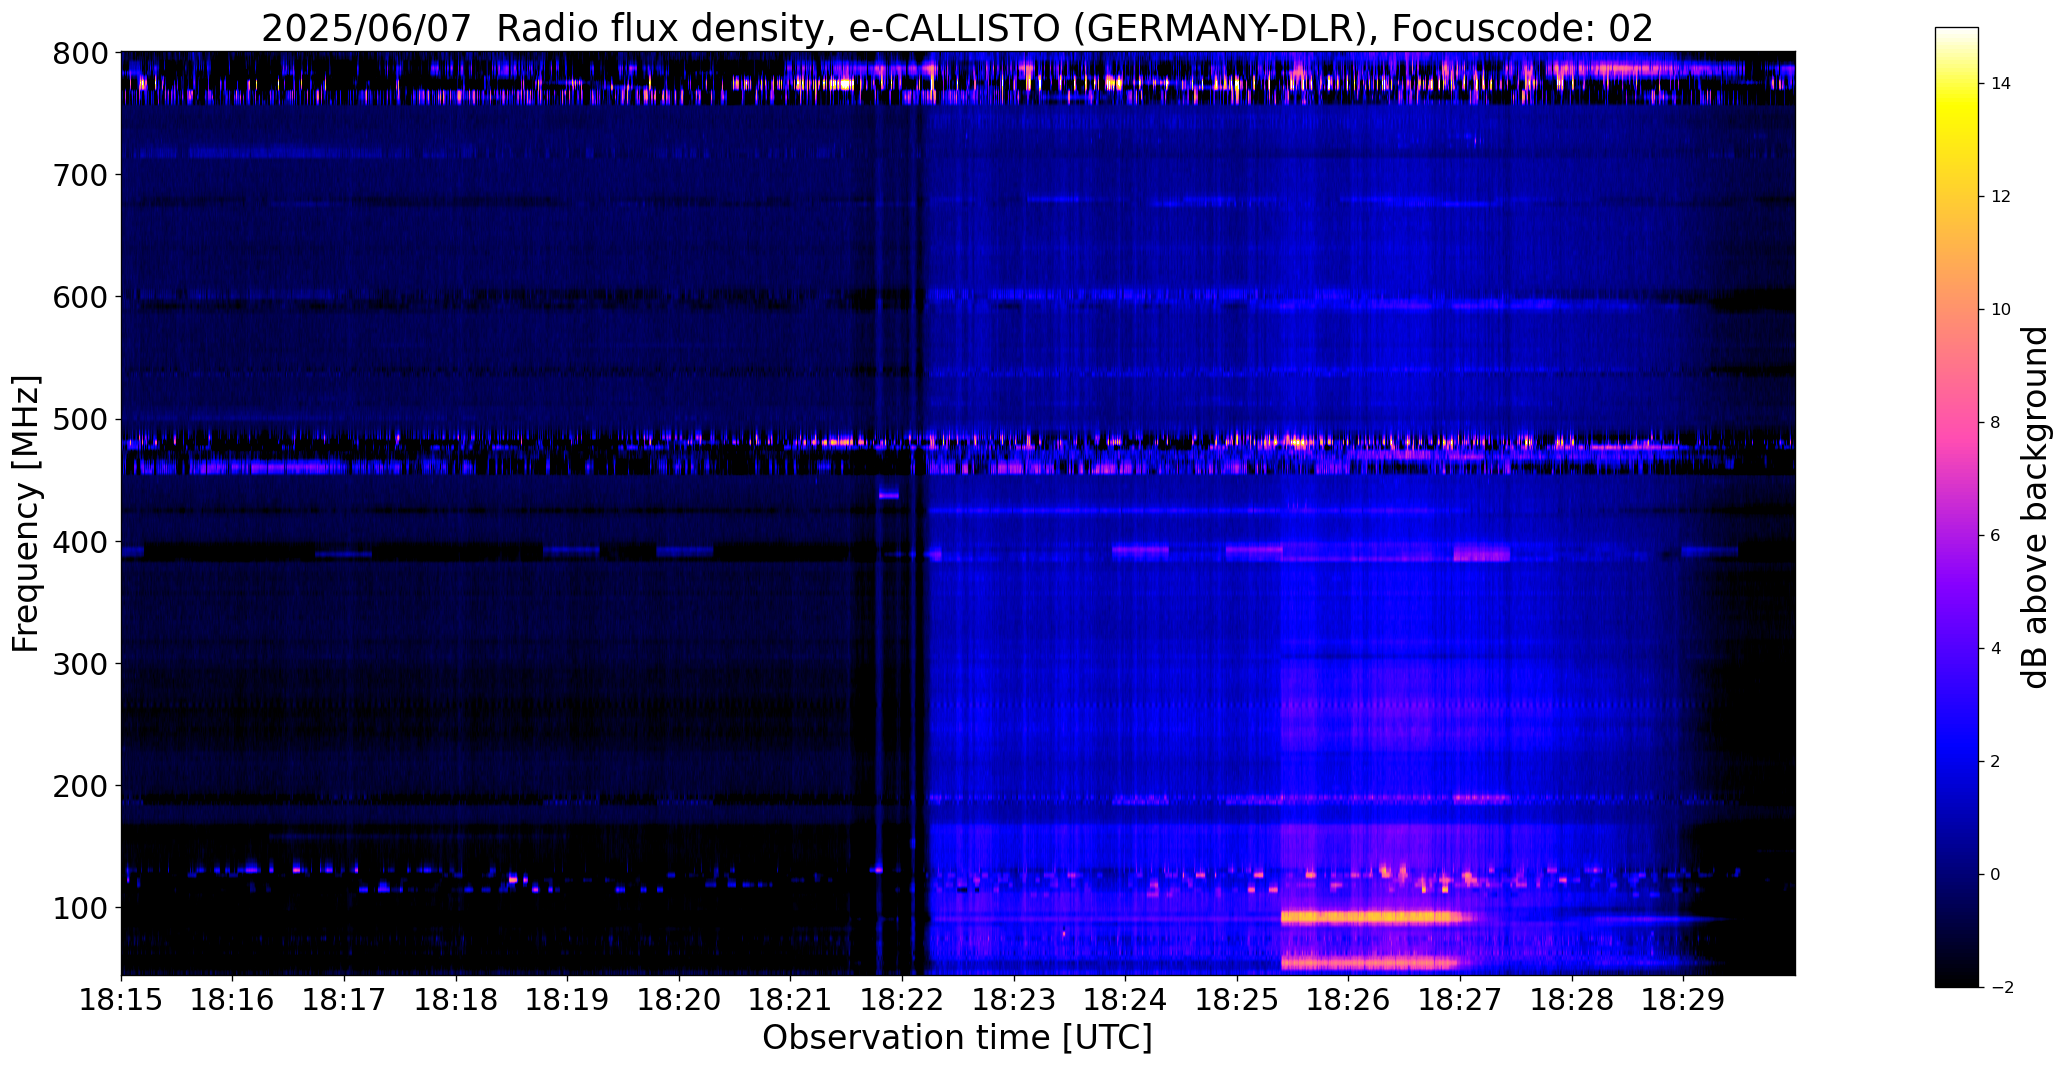Screen dimensions: 2066x1067
Task: Click the 200 frequency tick label
Action: coord(80,786)
